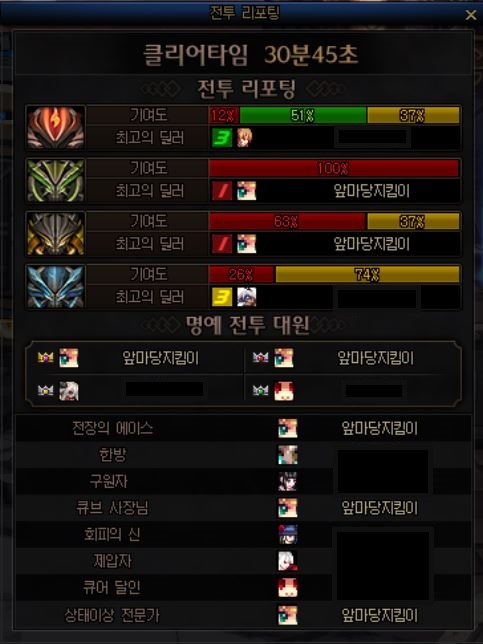The width and height of the screenshot is (483, 644).
Task: Select the gold armored boss emblem icon
Action: [x=55, y=234]
